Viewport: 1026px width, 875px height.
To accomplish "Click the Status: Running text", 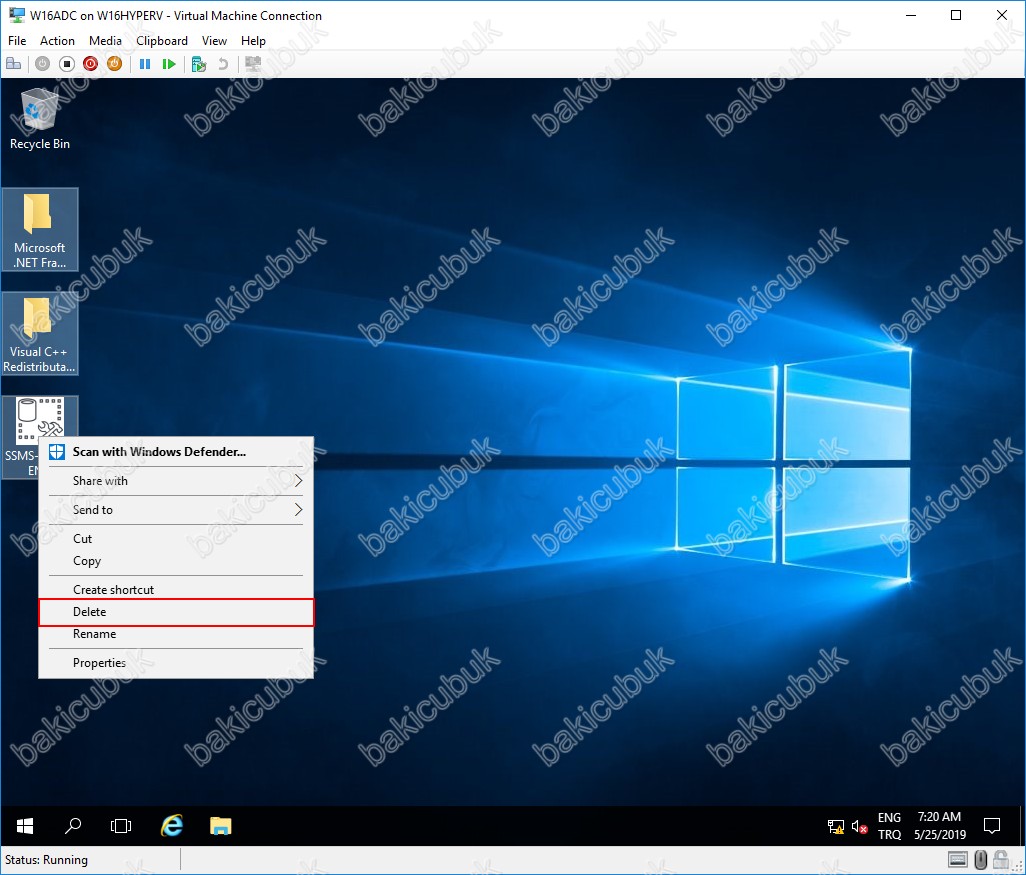I will tap(46, 860).
